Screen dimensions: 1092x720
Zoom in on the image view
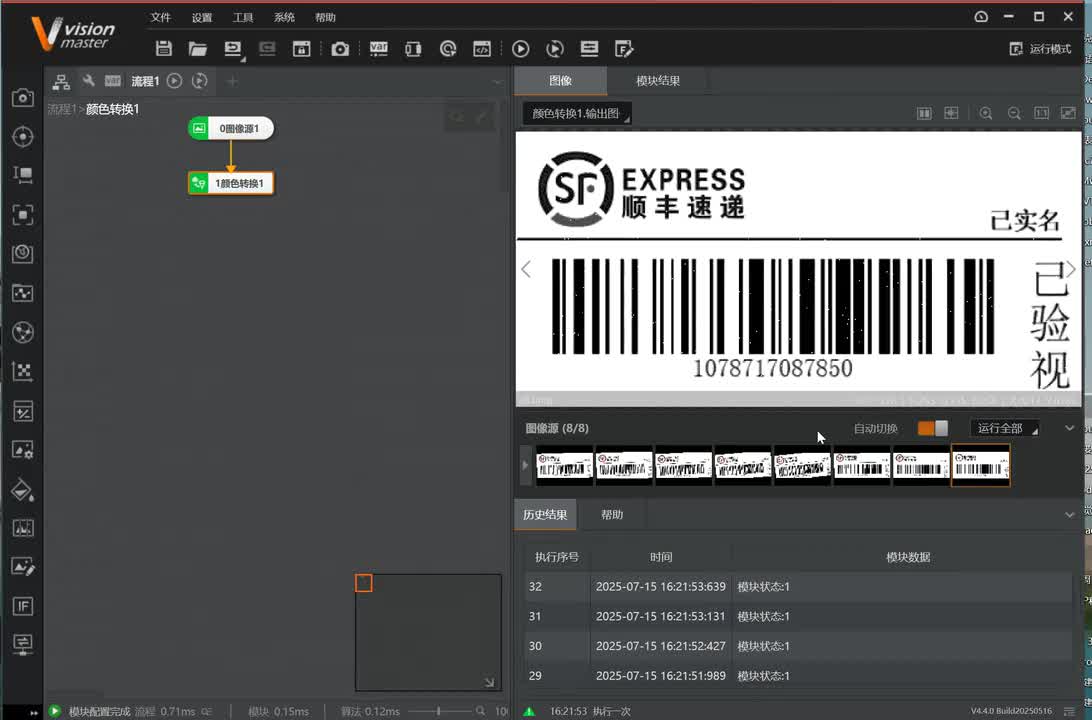pos(986,114)
